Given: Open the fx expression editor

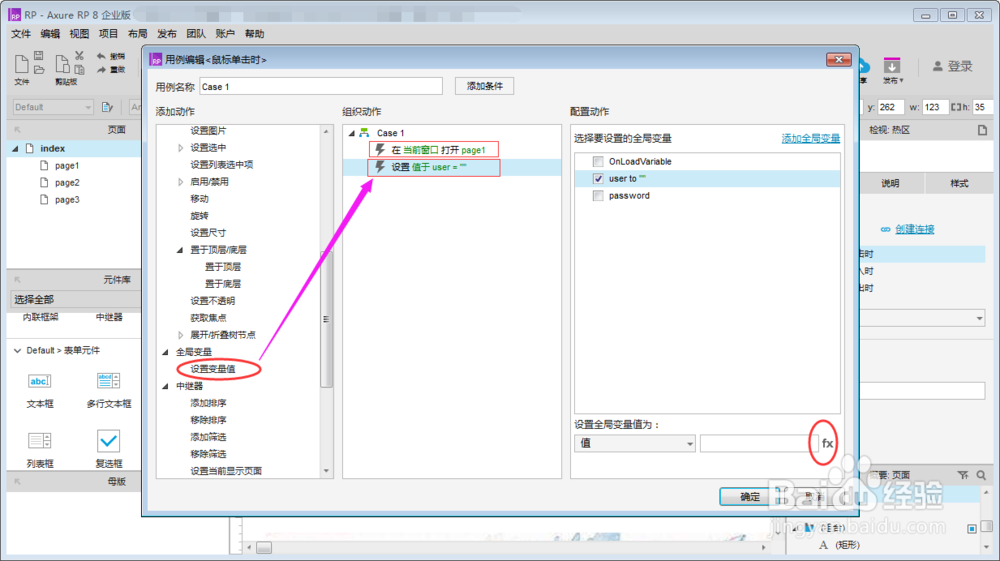Looking at the screenshot, I should coord(827,443).
